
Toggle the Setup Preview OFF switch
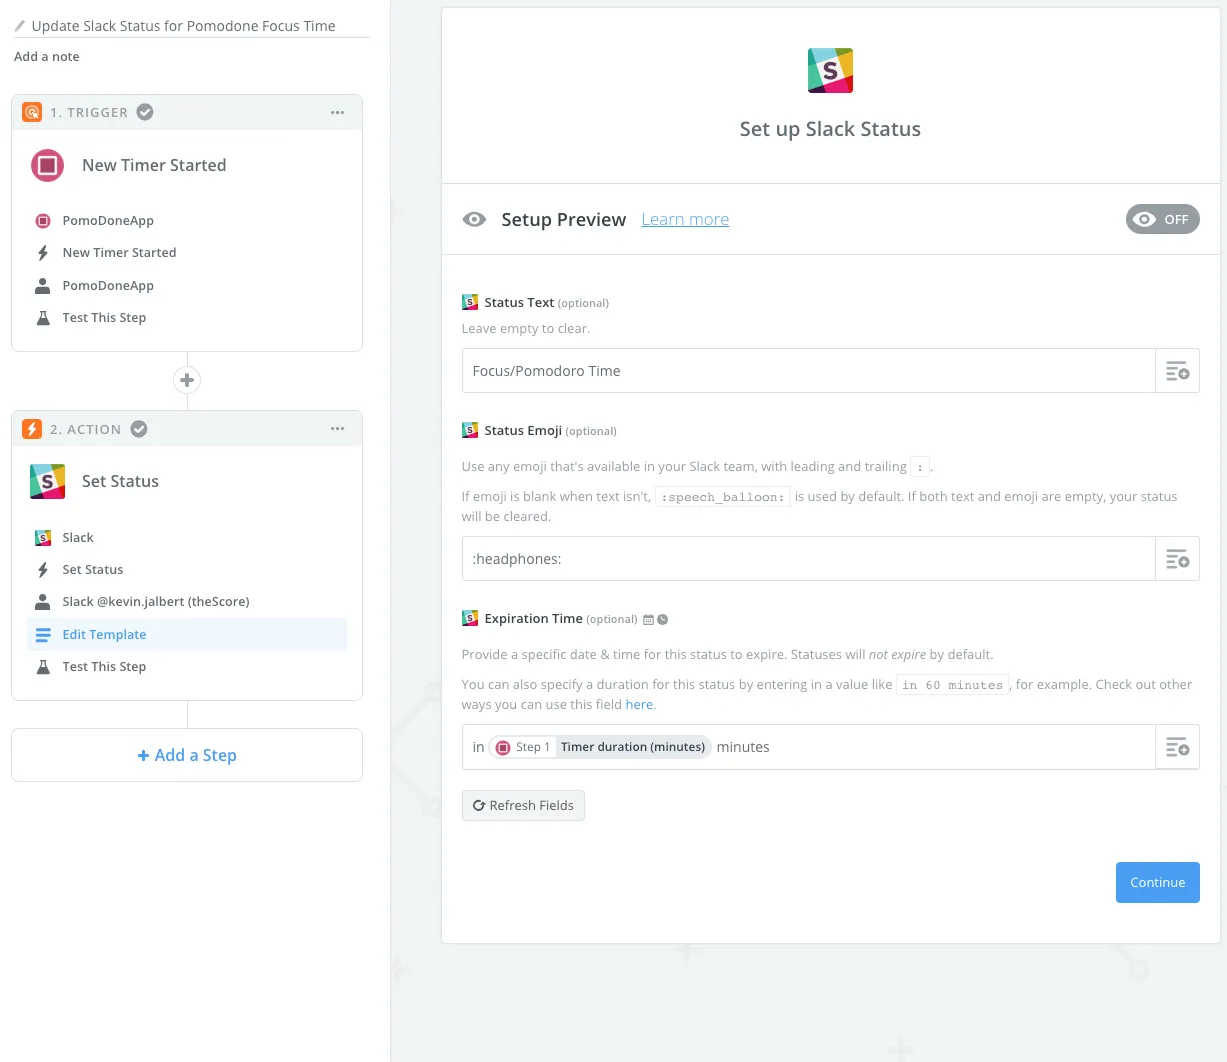[1162, 219]
